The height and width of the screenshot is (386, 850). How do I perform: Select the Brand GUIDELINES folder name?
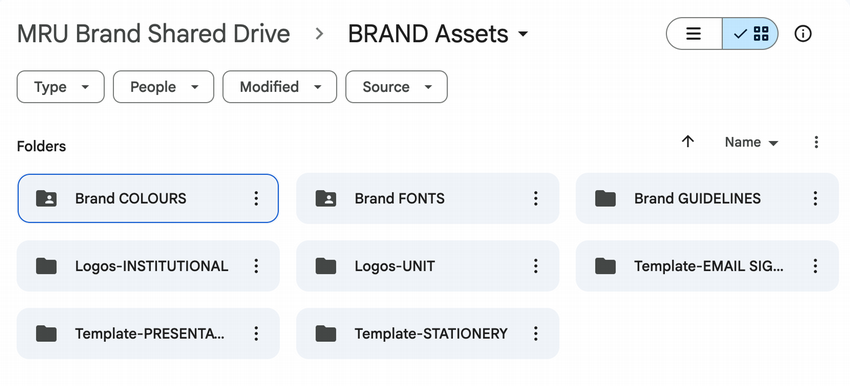[x=697, y=198]
